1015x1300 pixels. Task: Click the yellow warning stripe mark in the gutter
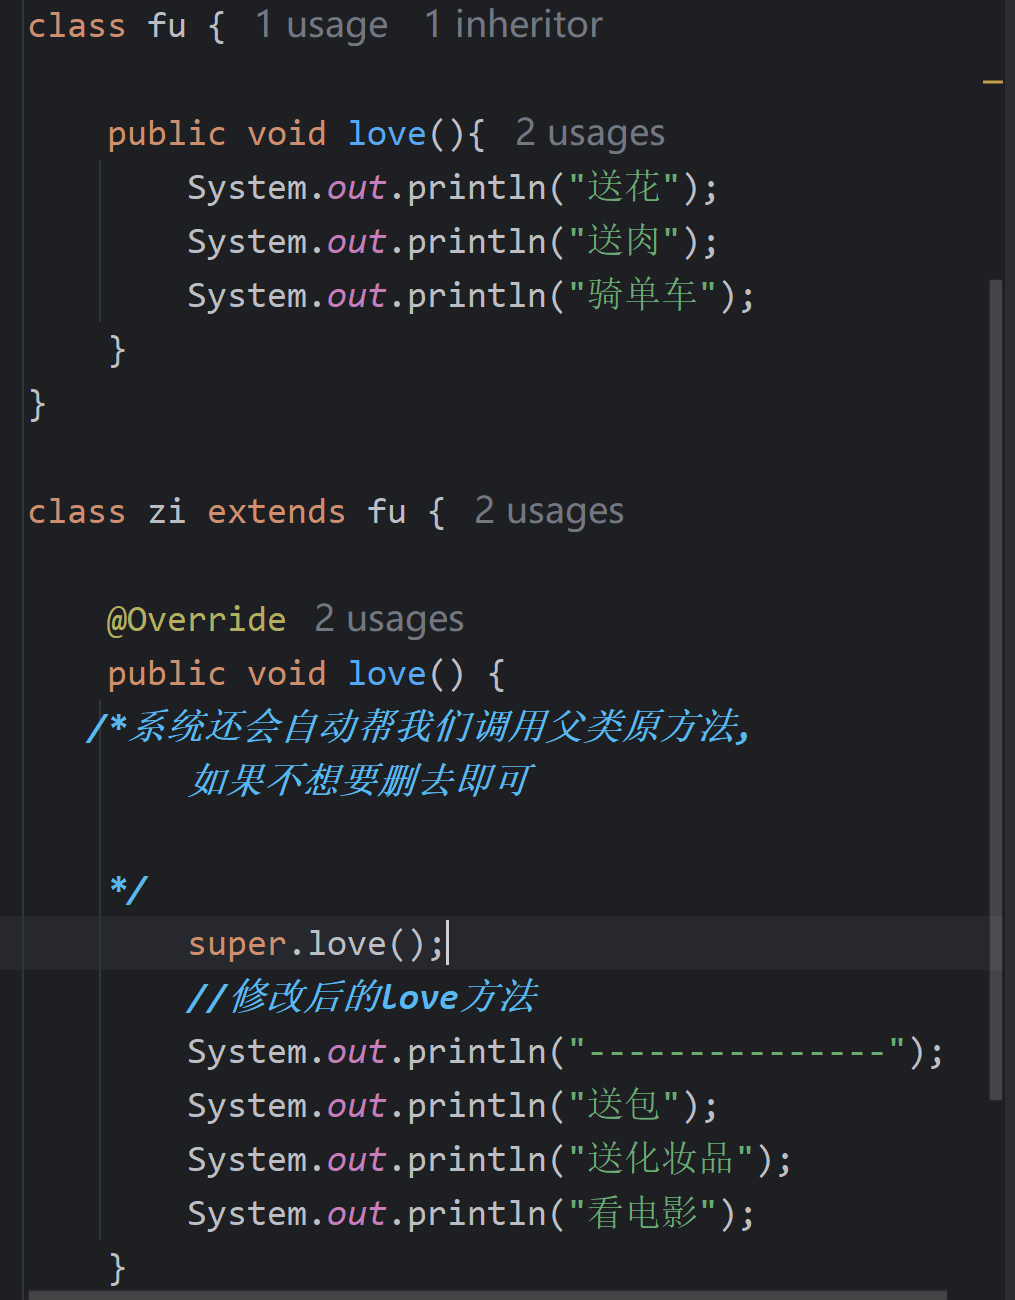[x=992, y=82]
